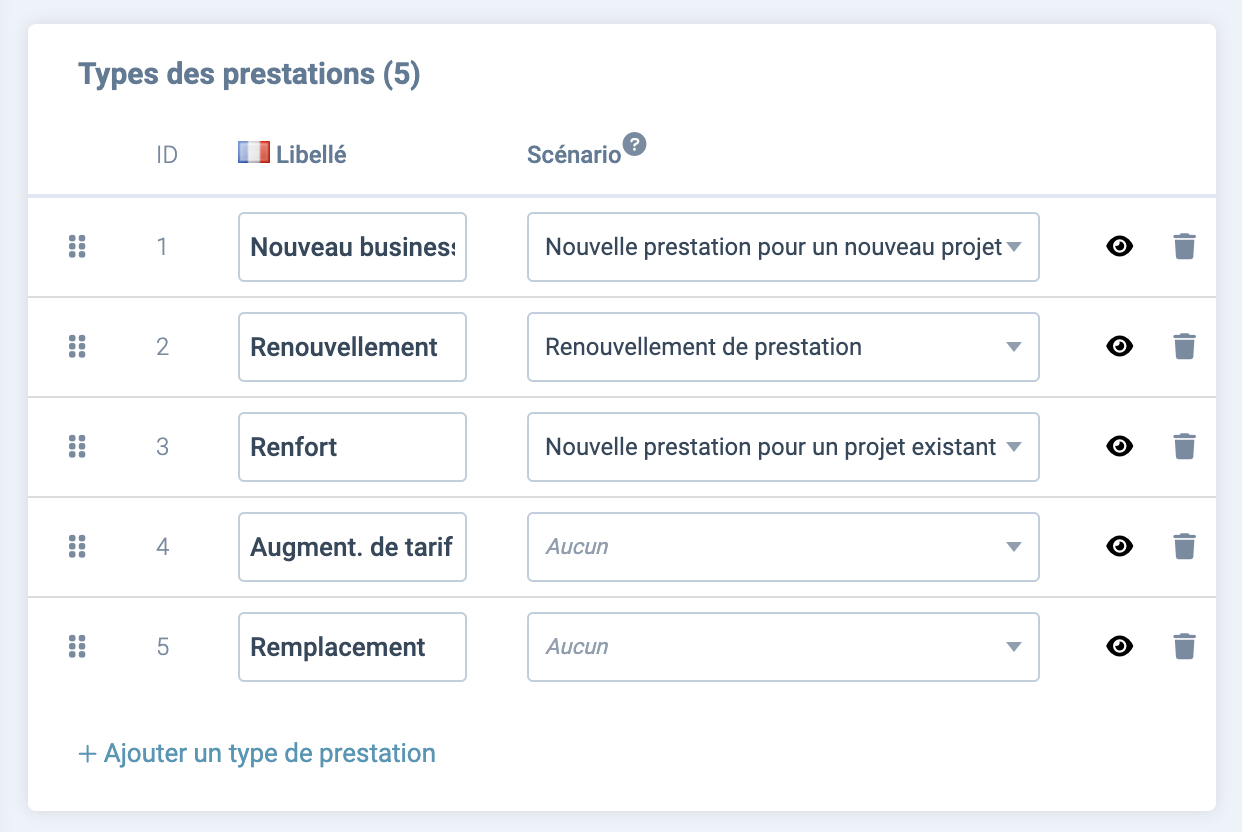Click trash icon for Renouvellement row
1242x832 pixels.
(x=1184, y=346)
